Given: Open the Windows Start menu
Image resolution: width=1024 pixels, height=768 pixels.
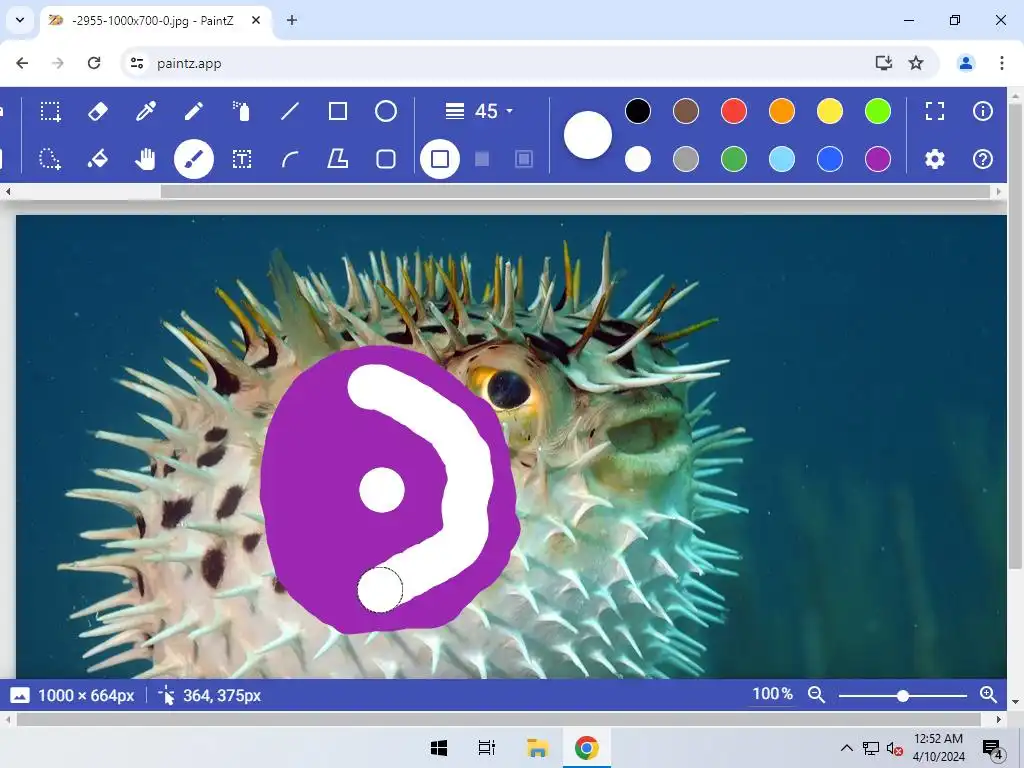Looking at the screenshot, I should point(439,748).
